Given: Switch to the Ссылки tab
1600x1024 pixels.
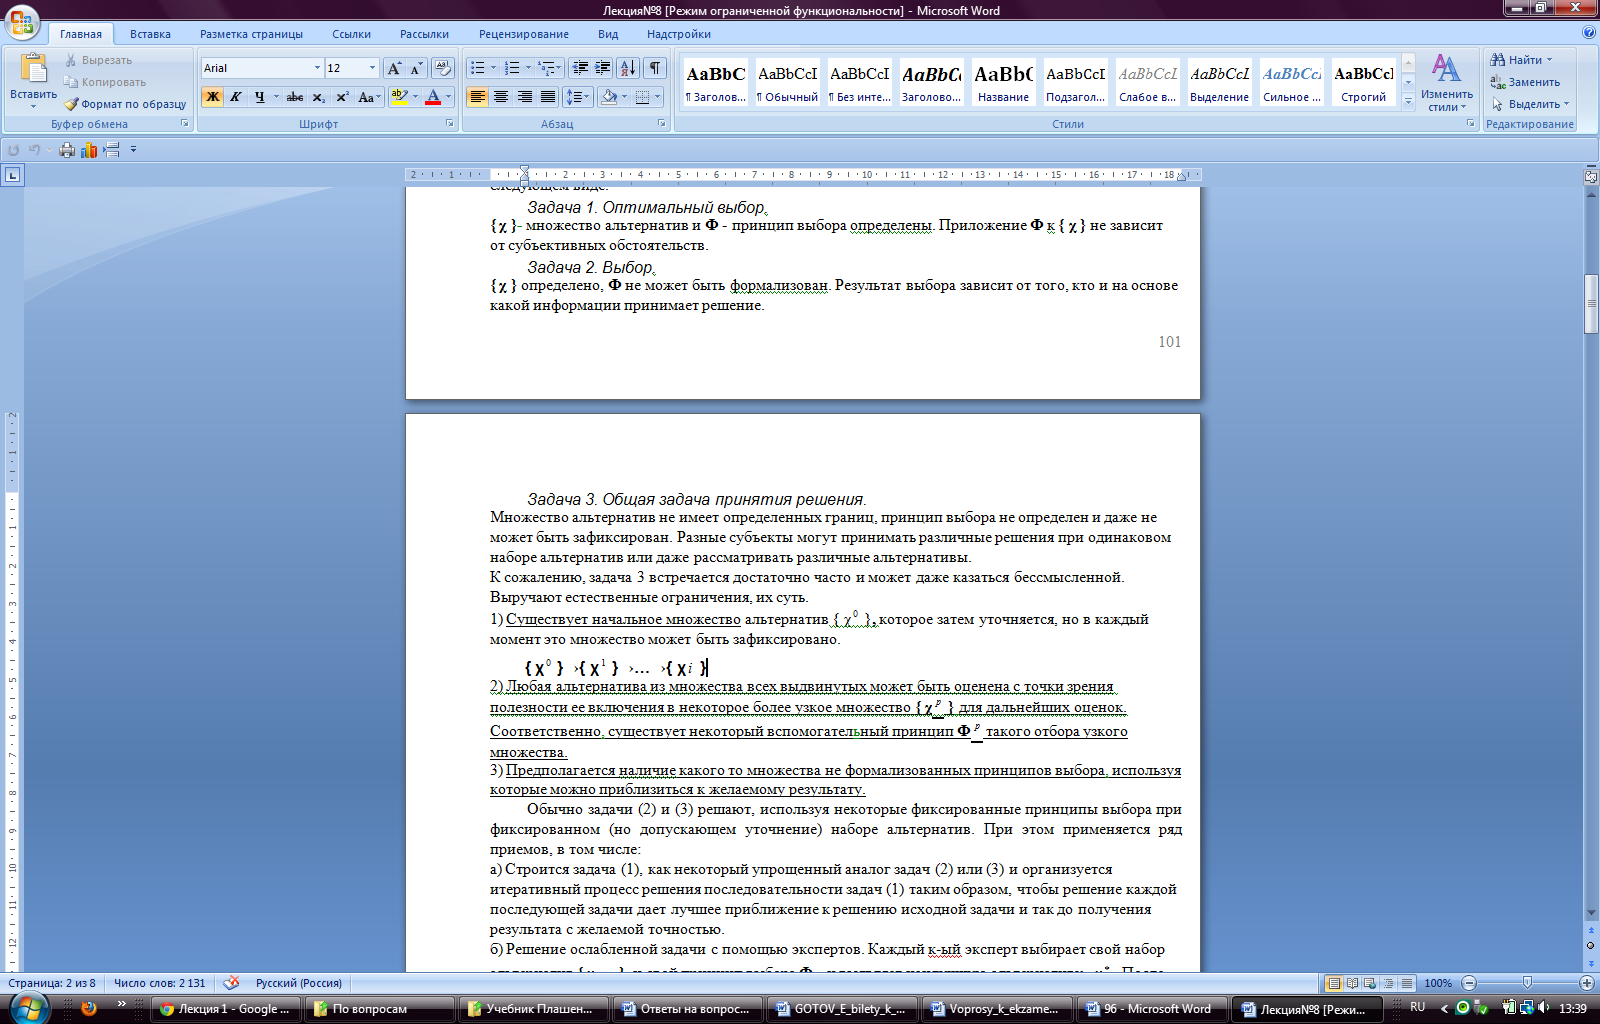Looking at the screenshot, I should (x=351, y=34).
